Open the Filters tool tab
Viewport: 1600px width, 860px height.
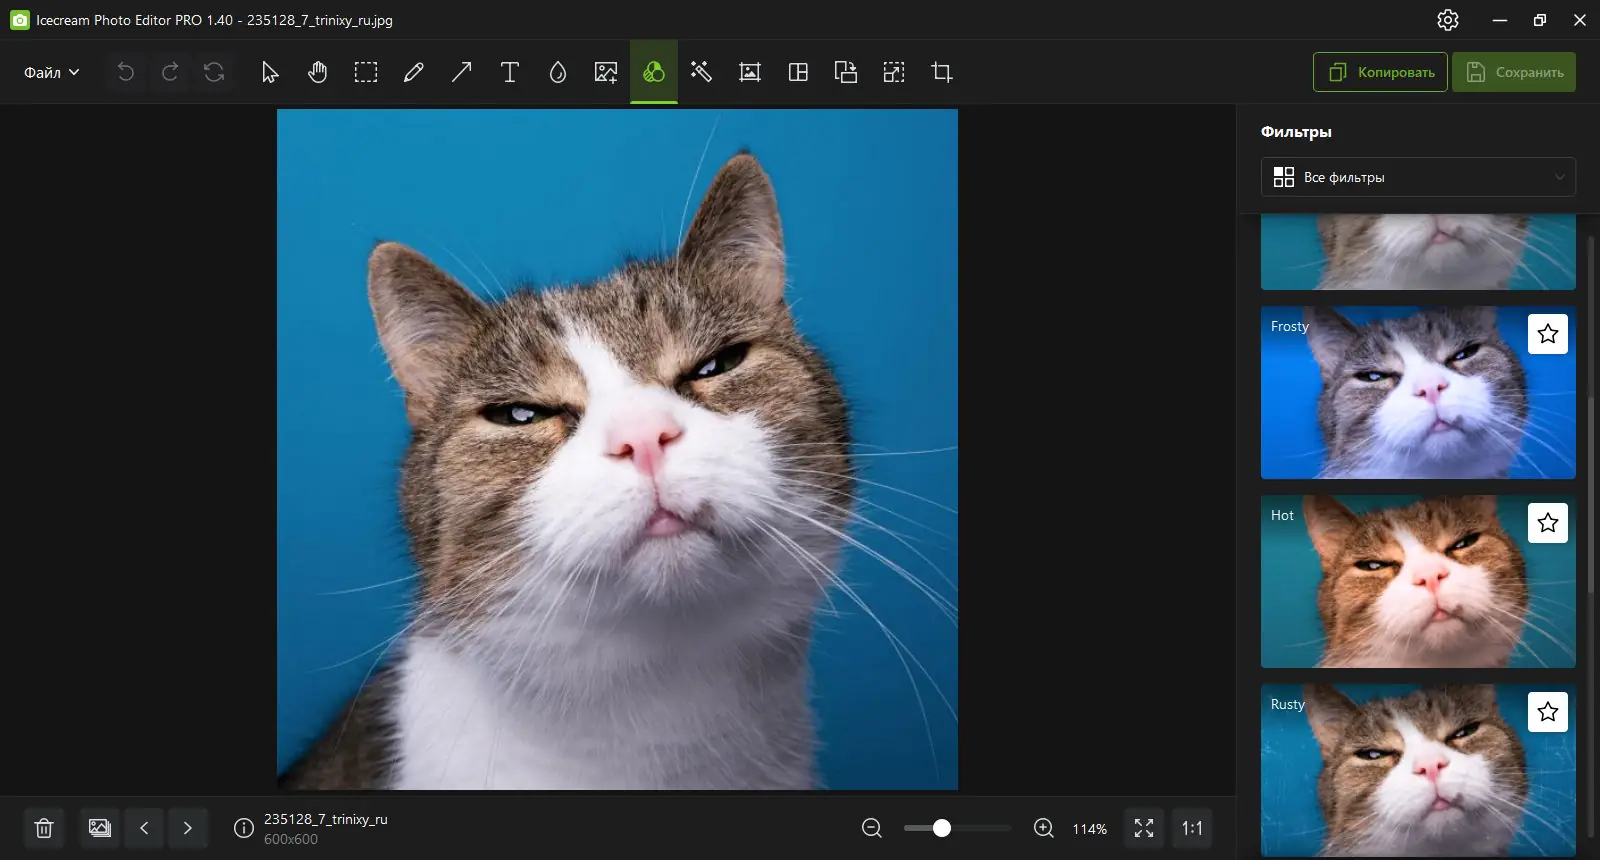pos(654,72)
